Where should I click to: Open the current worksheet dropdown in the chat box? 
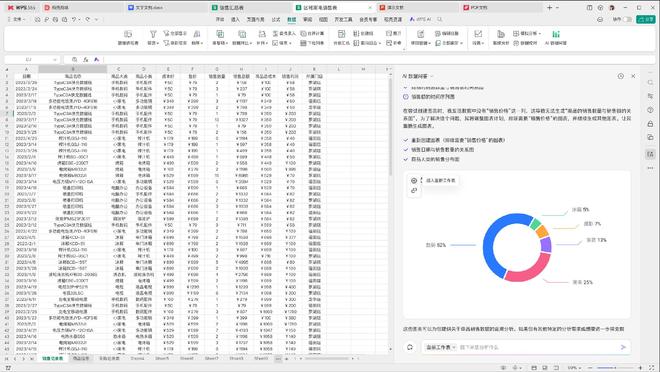441,347
